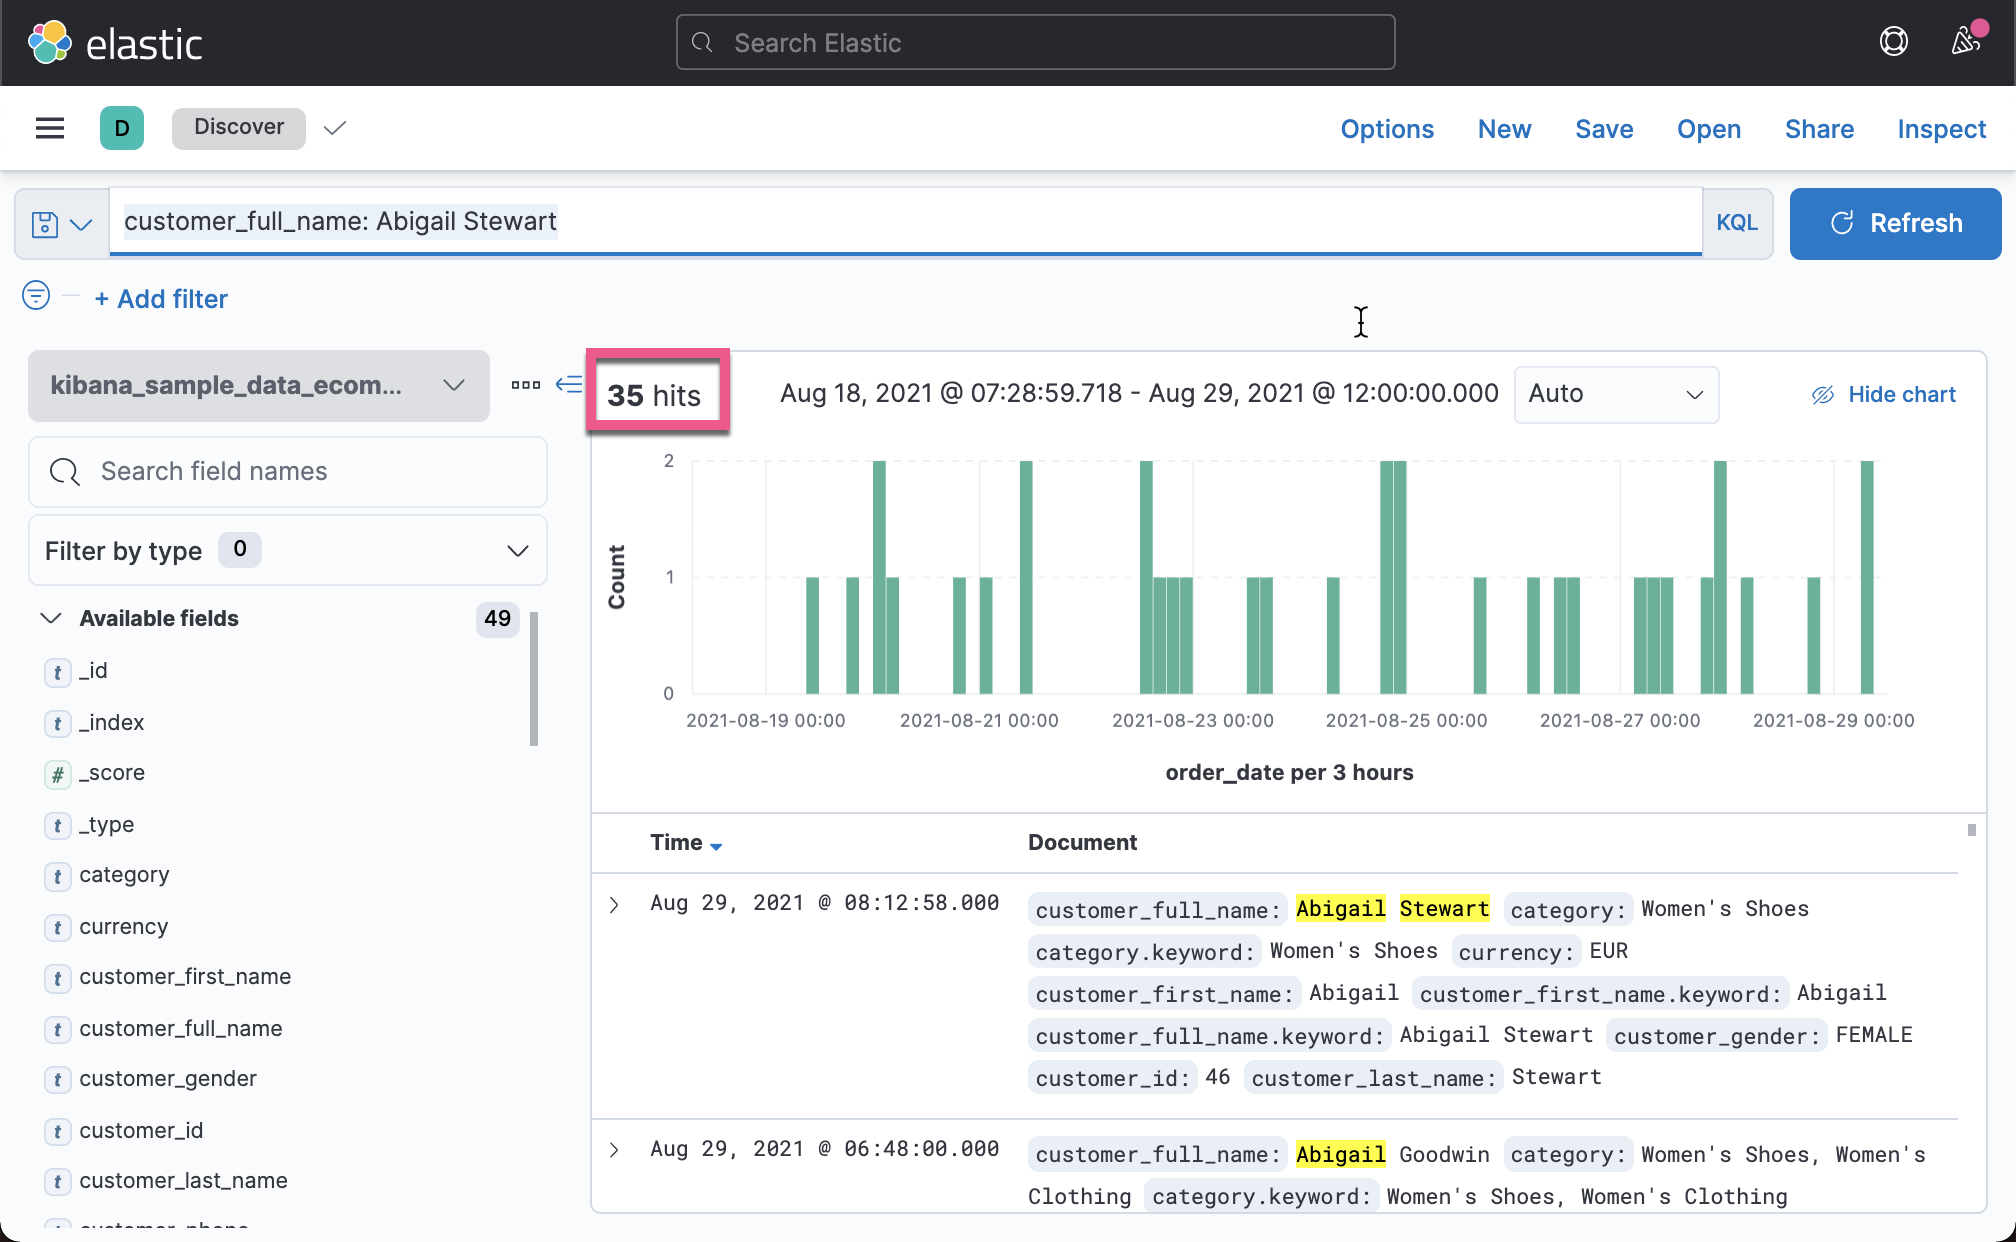Hide the histogram chart
This screenshot has width=2016, height=1242.
[1883, 395]
